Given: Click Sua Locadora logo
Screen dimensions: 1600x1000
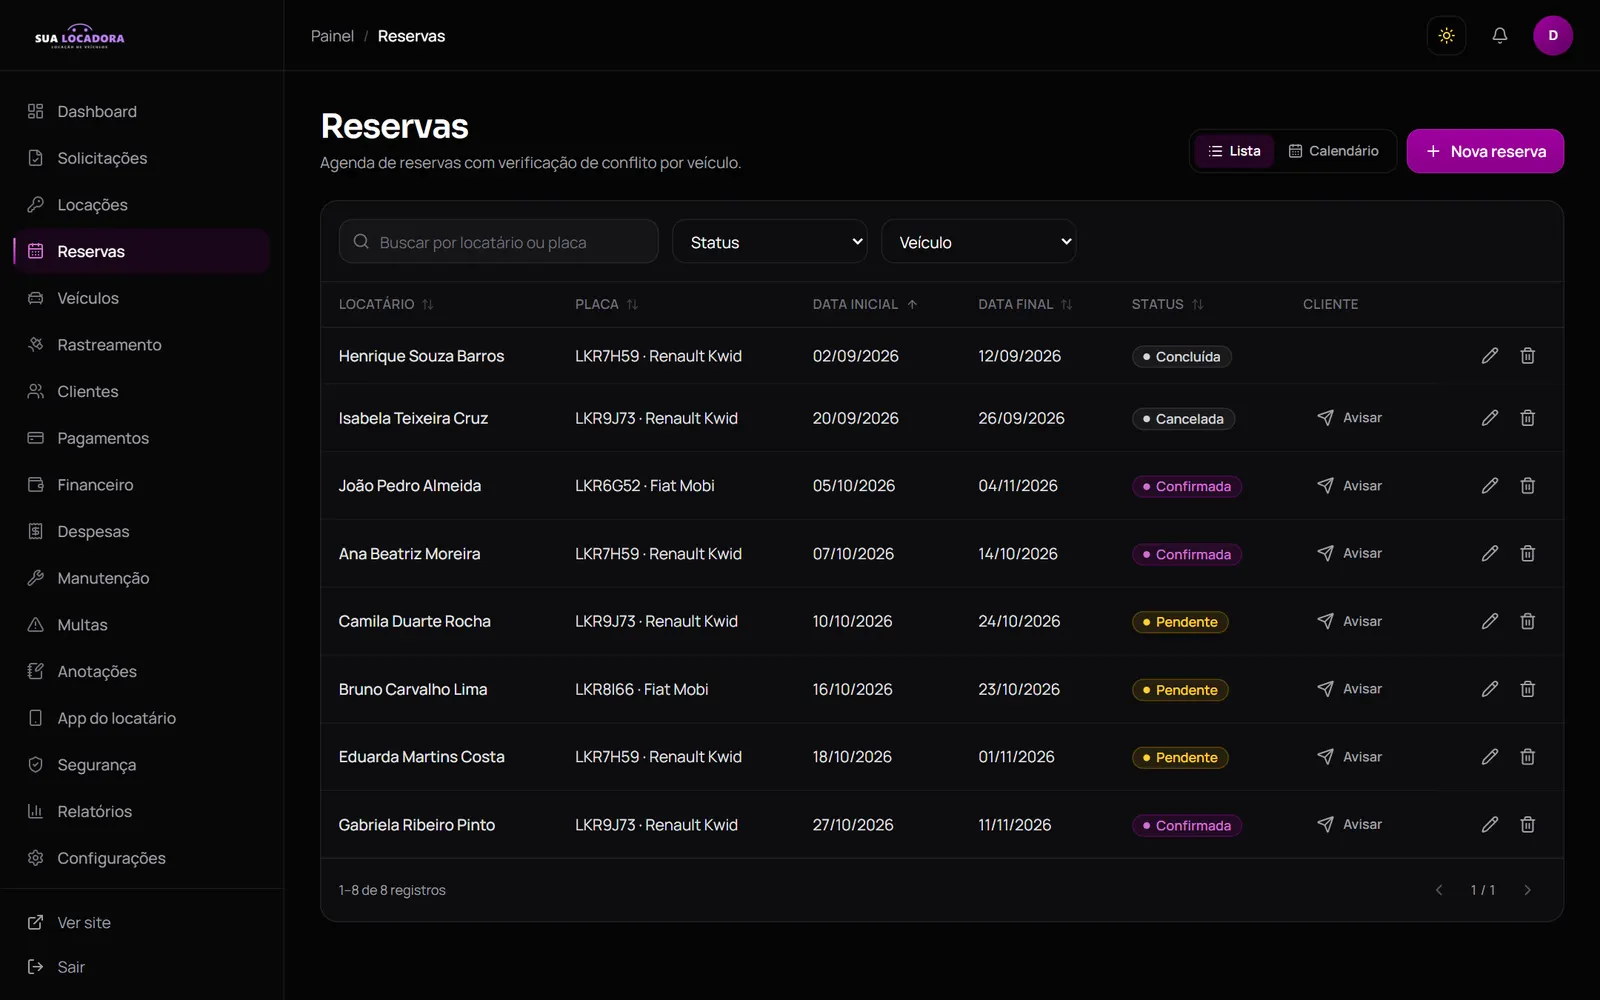Looking at the screenshot, I should [x=80, y=37].
